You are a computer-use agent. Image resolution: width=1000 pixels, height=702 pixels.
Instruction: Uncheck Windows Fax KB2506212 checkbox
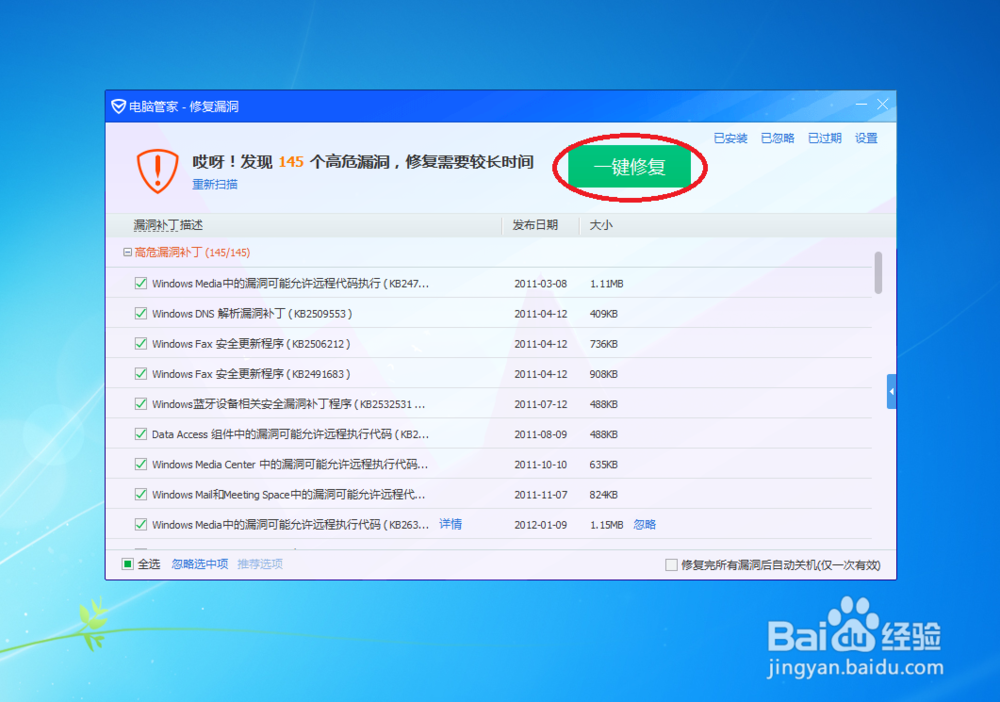[141, 343]
